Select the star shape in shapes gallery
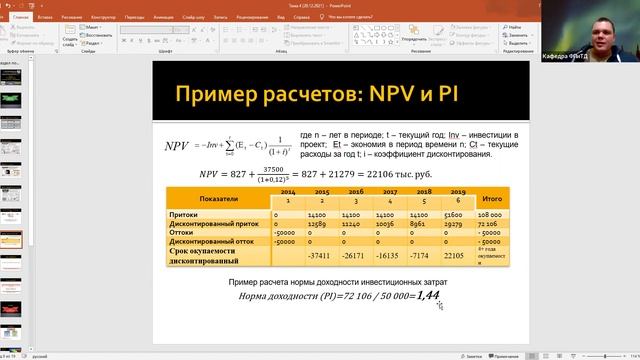The image size is (640, 360). pos(391,42)
